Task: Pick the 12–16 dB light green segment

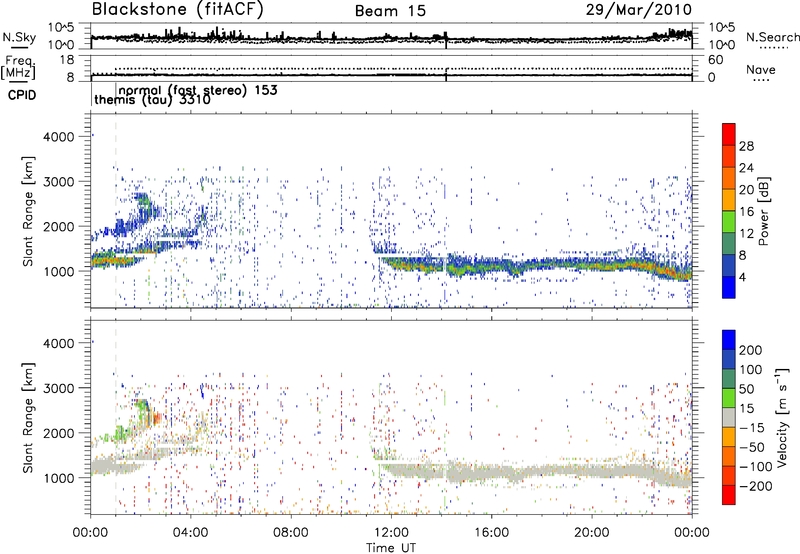Action: click(729, 222)
